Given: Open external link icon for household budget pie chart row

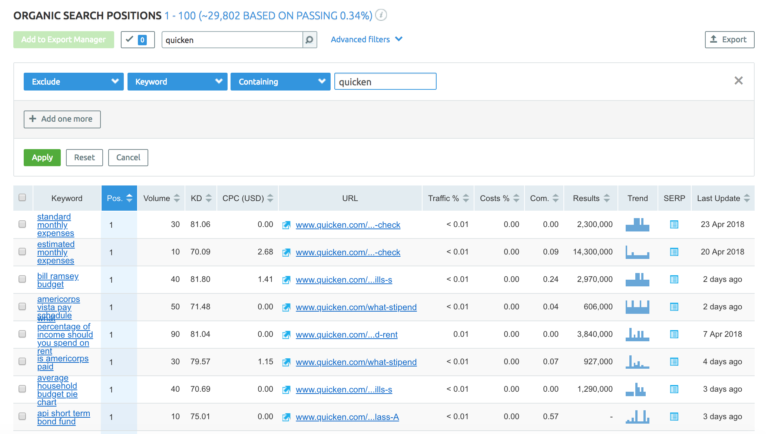Looking at the screenshot, I should coord(286,389).
